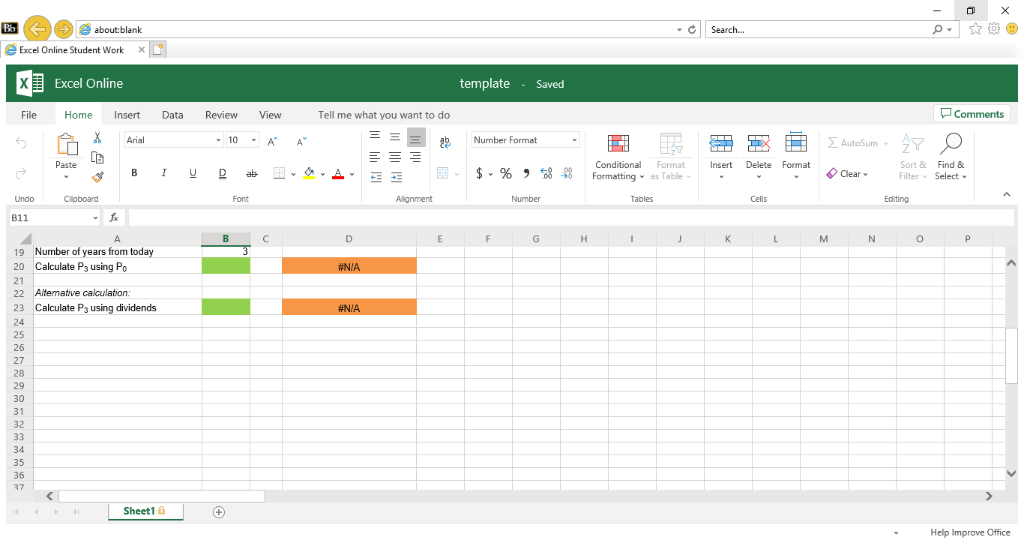Open the Comments pane
This screenshot has height=546, width=1024.
(x=972, y=114)
